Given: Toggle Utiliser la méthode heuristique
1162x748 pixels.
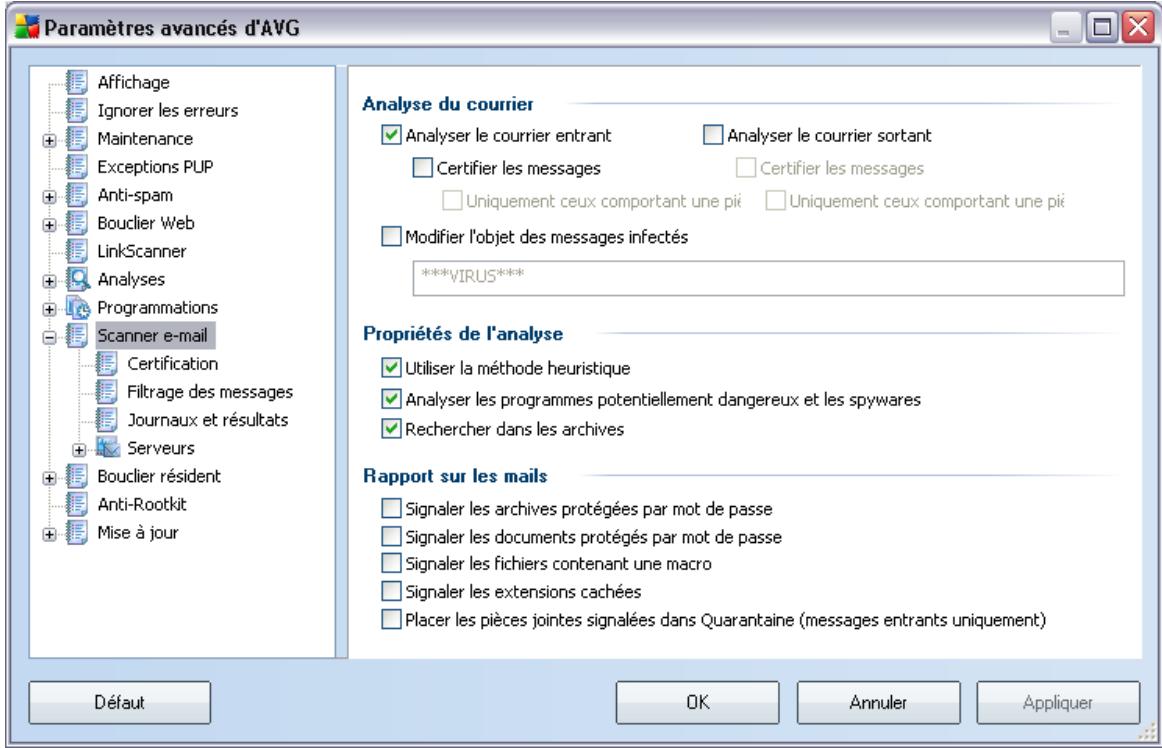Looking at the screenshot, I should coord(391,368).
